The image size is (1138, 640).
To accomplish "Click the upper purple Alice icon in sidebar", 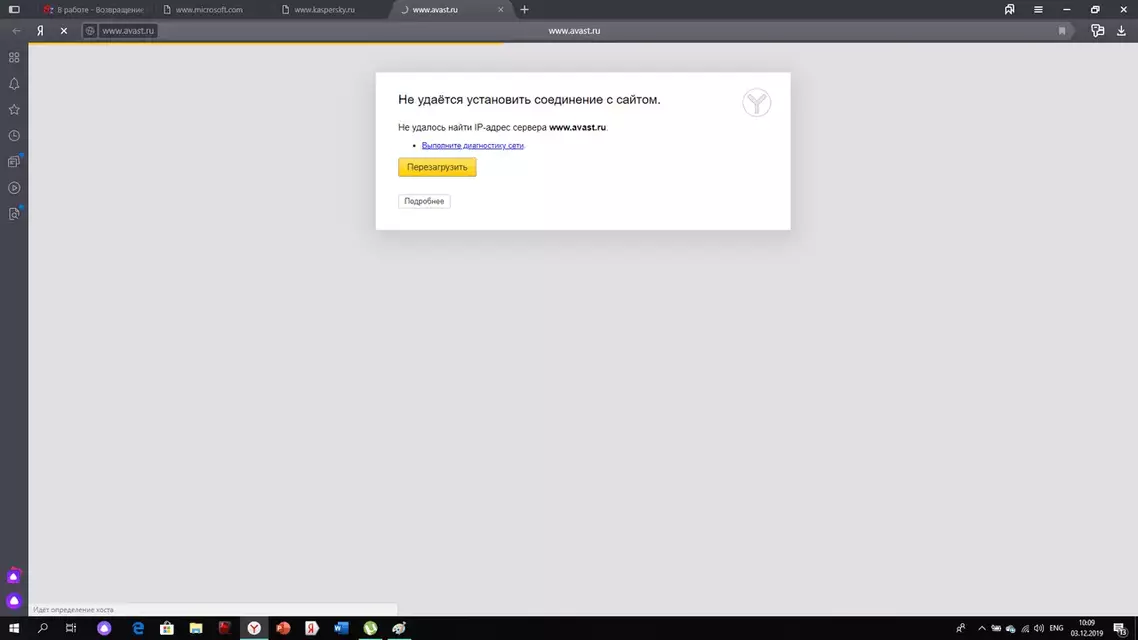I will tap(14, 576).
